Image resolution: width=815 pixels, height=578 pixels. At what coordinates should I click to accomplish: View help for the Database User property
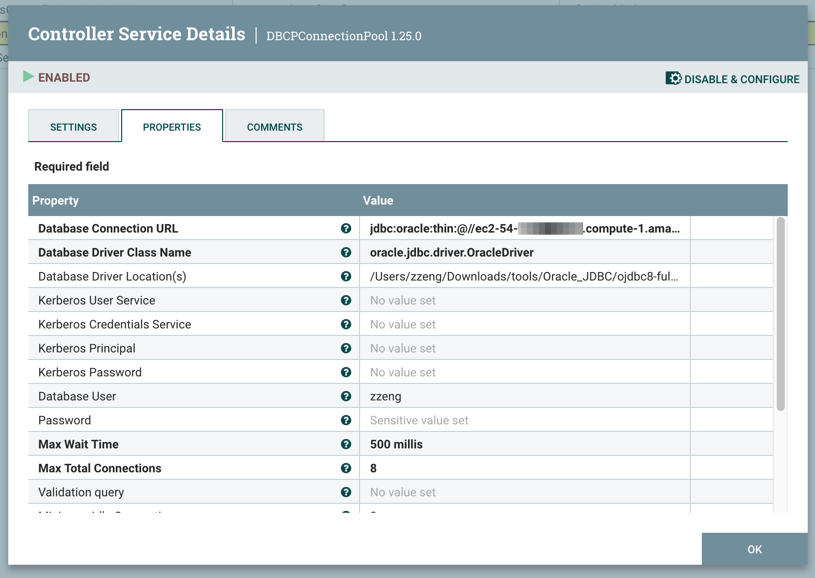tap(345, 396)
